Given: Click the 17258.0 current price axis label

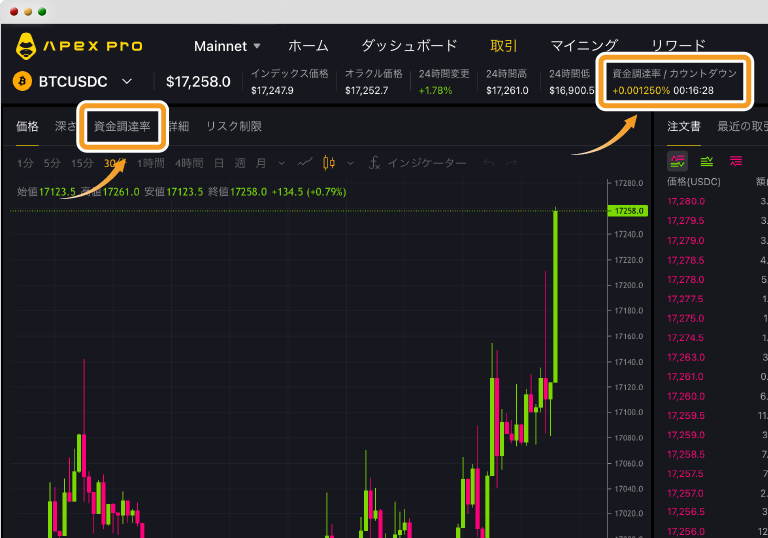Looking at the screenshot, I should [x=628, y=211].
